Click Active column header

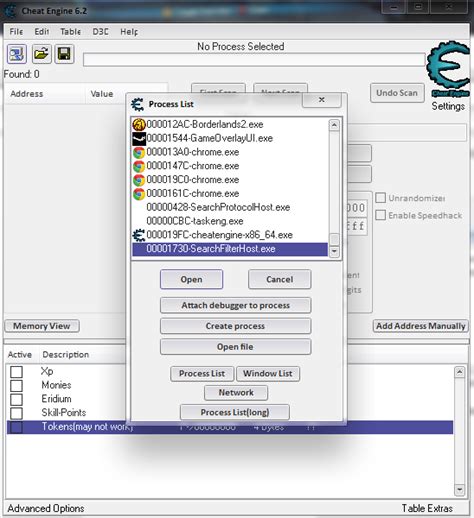pos(20,355)
